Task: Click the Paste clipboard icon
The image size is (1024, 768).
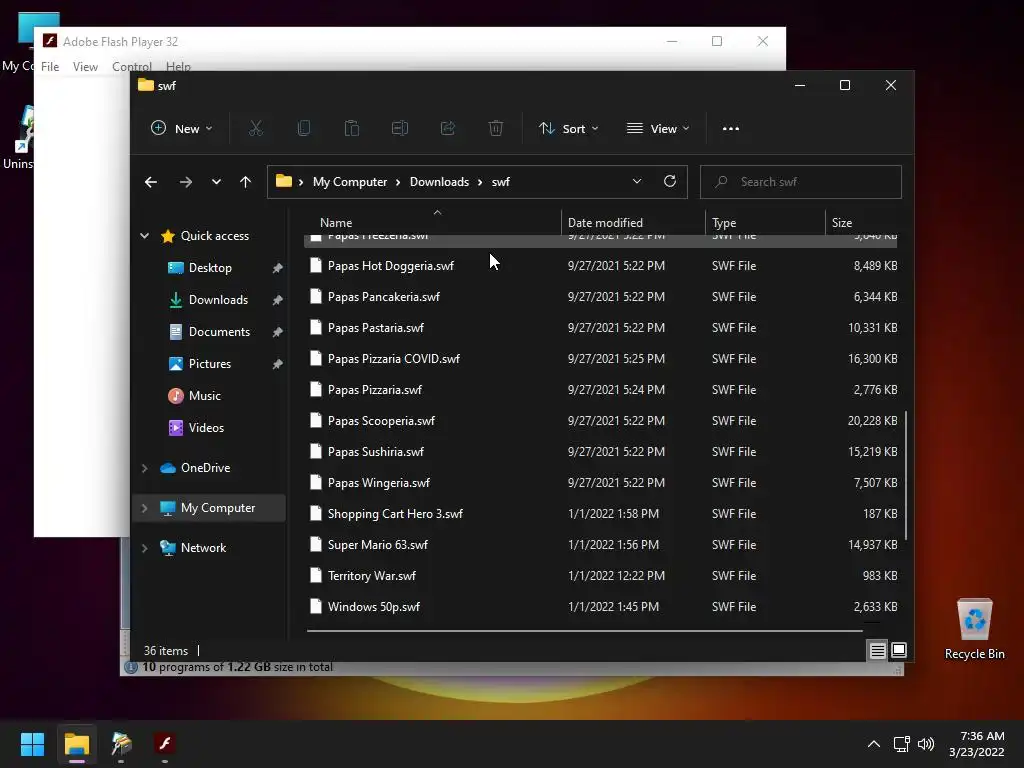Action: pos(351,128)
